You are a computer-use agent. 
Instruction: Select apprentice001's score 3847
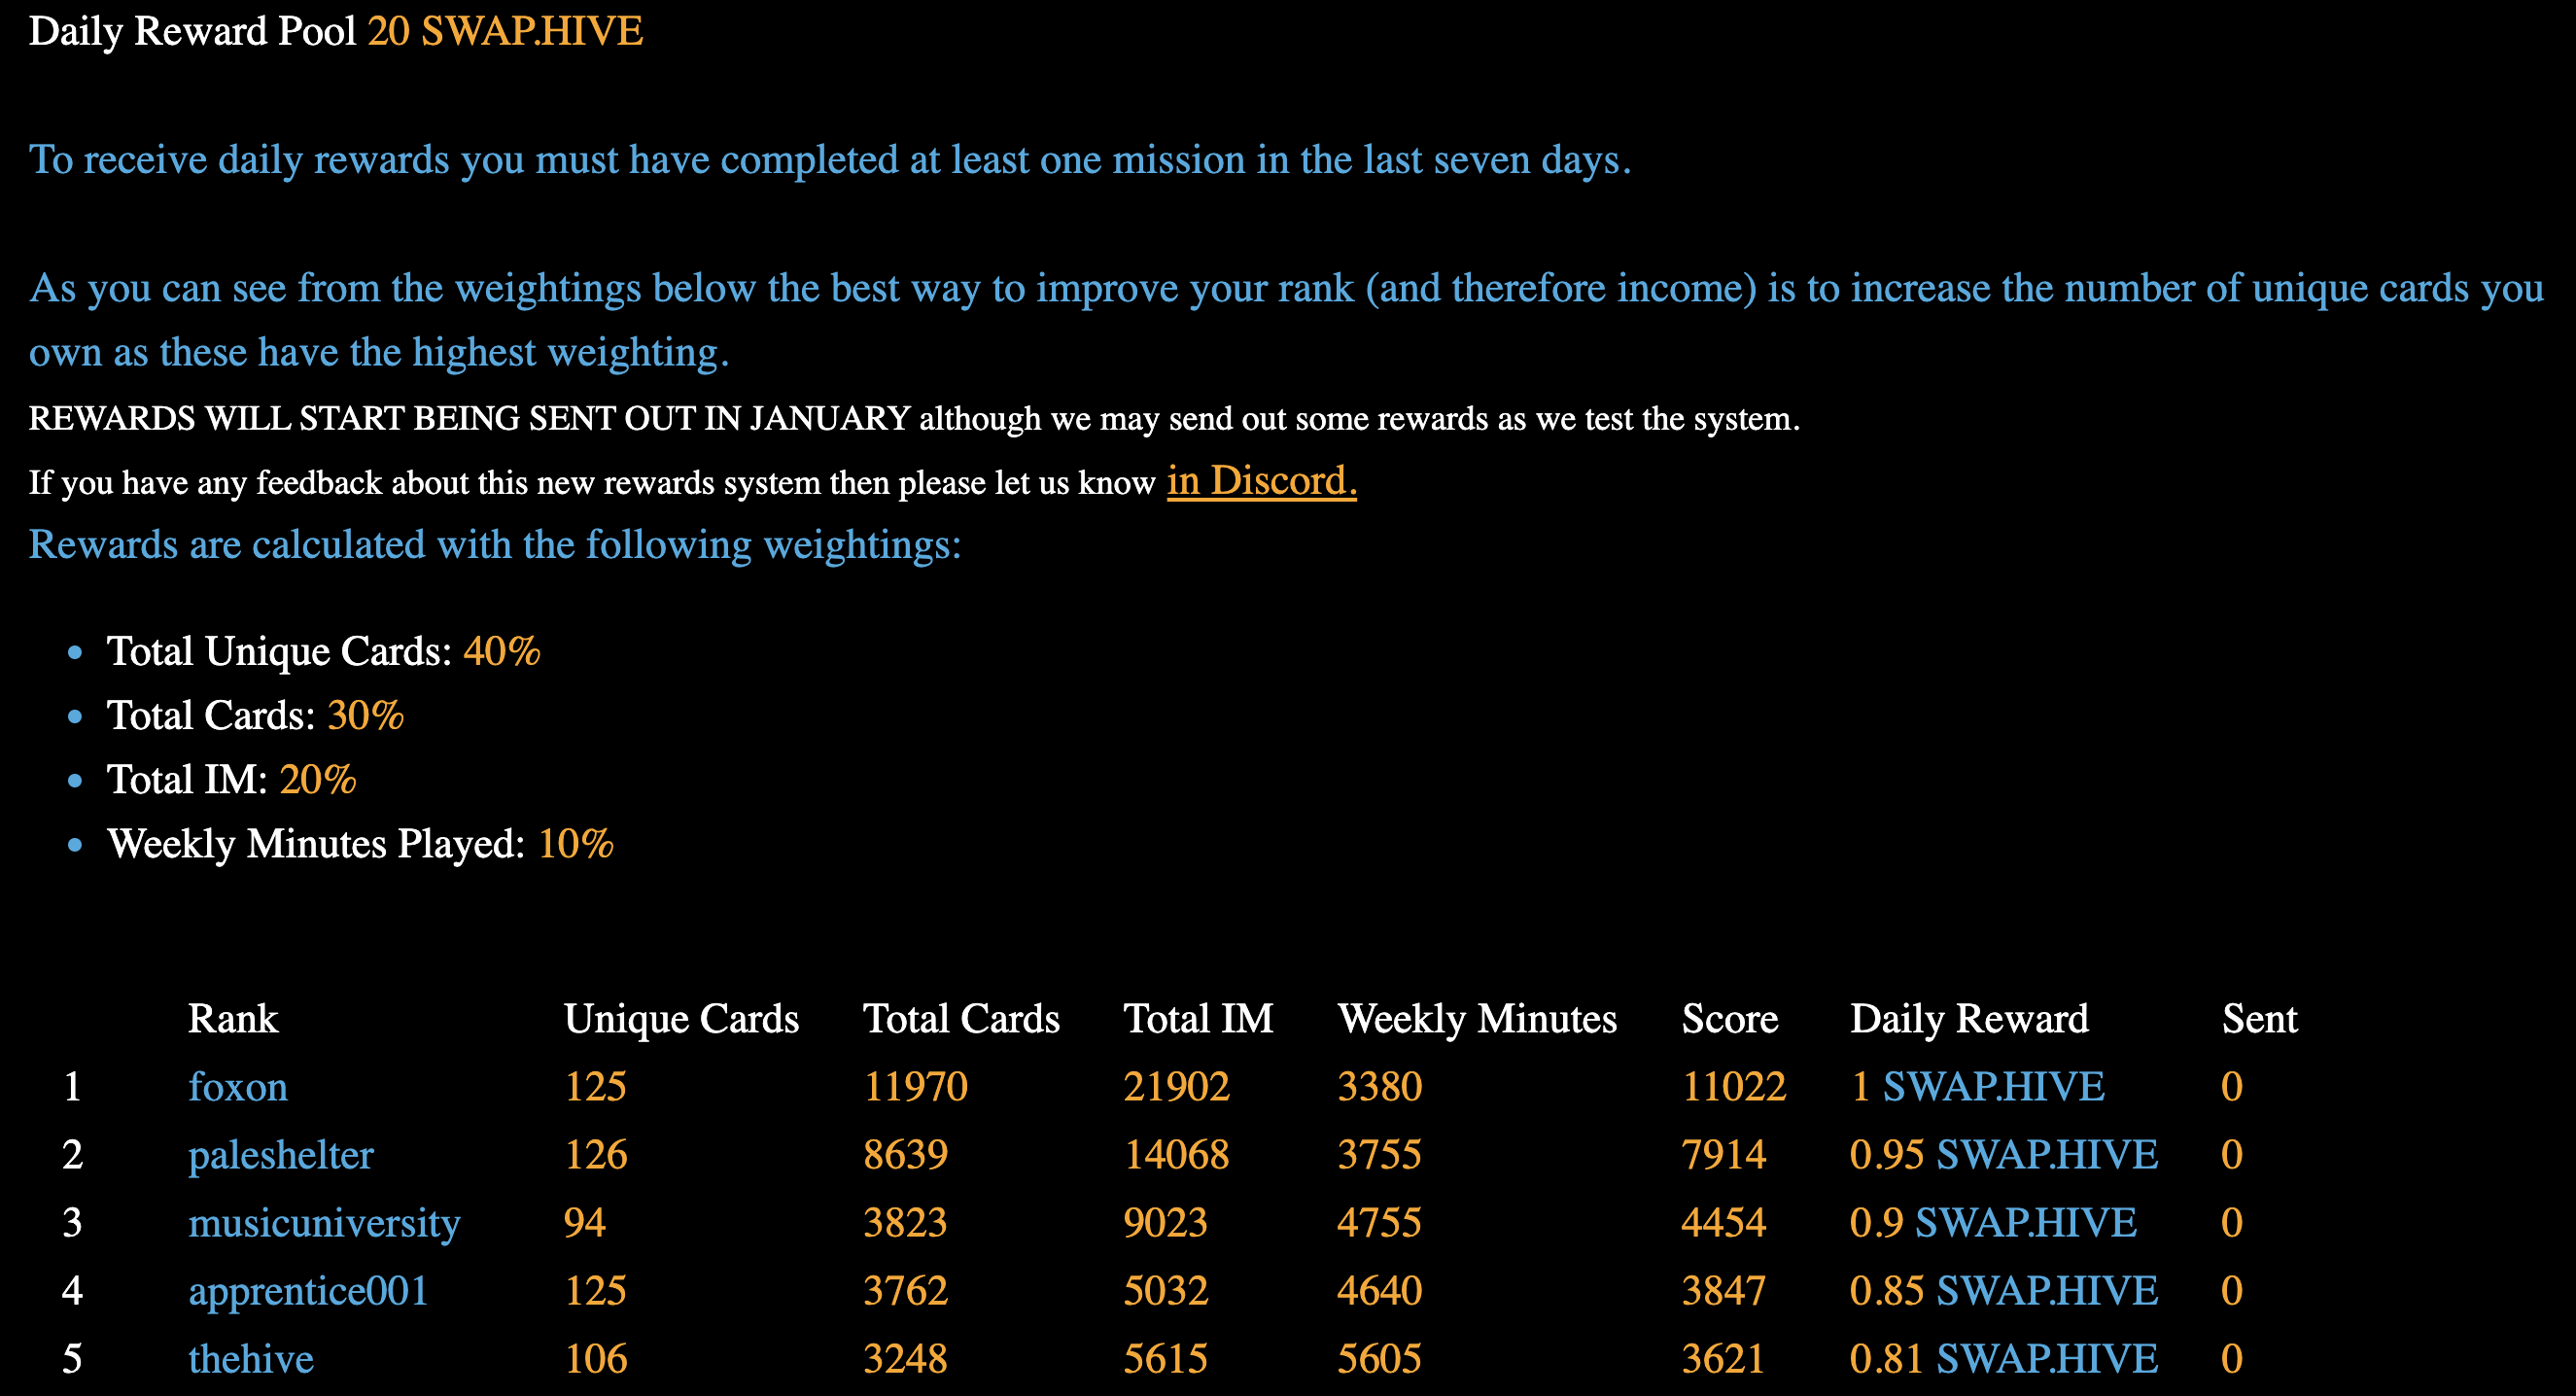point(1723,1291)
